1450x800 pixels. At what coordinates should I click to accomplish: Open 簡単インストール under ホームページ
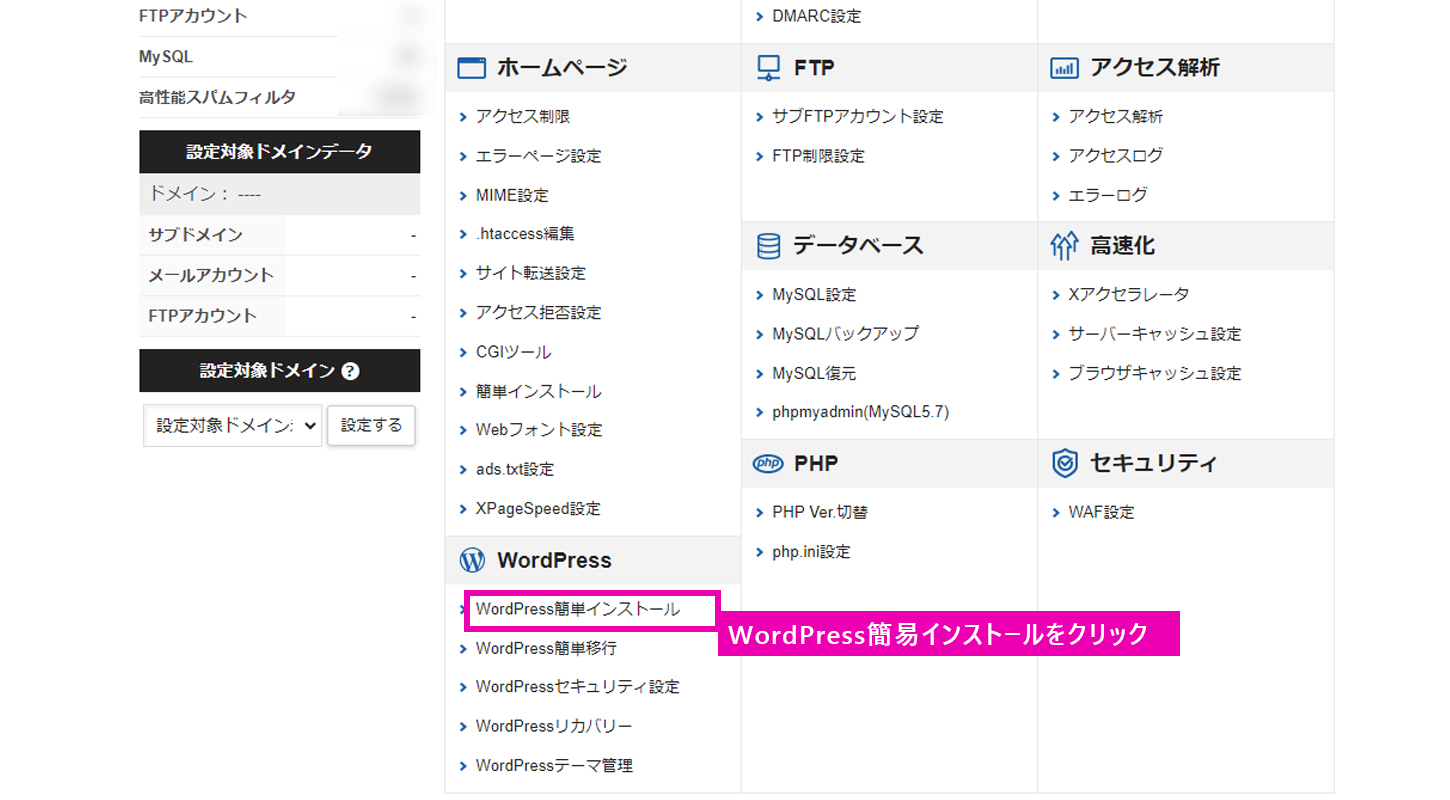[538, 392]
